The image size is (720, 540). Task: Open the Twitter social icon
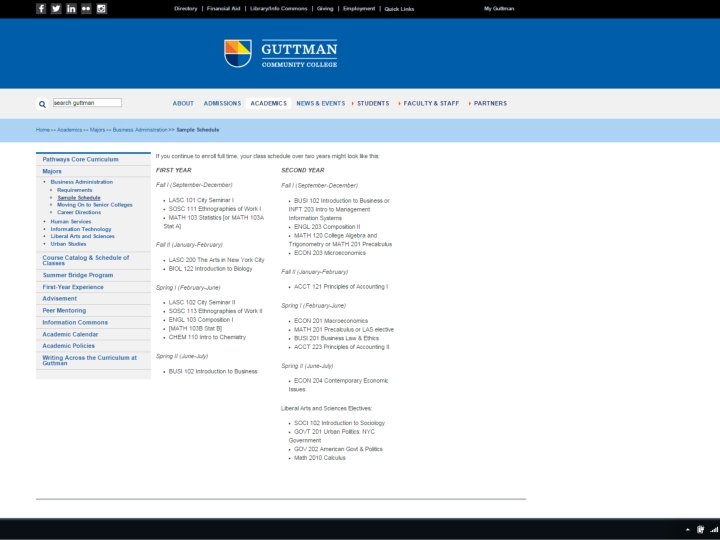[56, 8]
